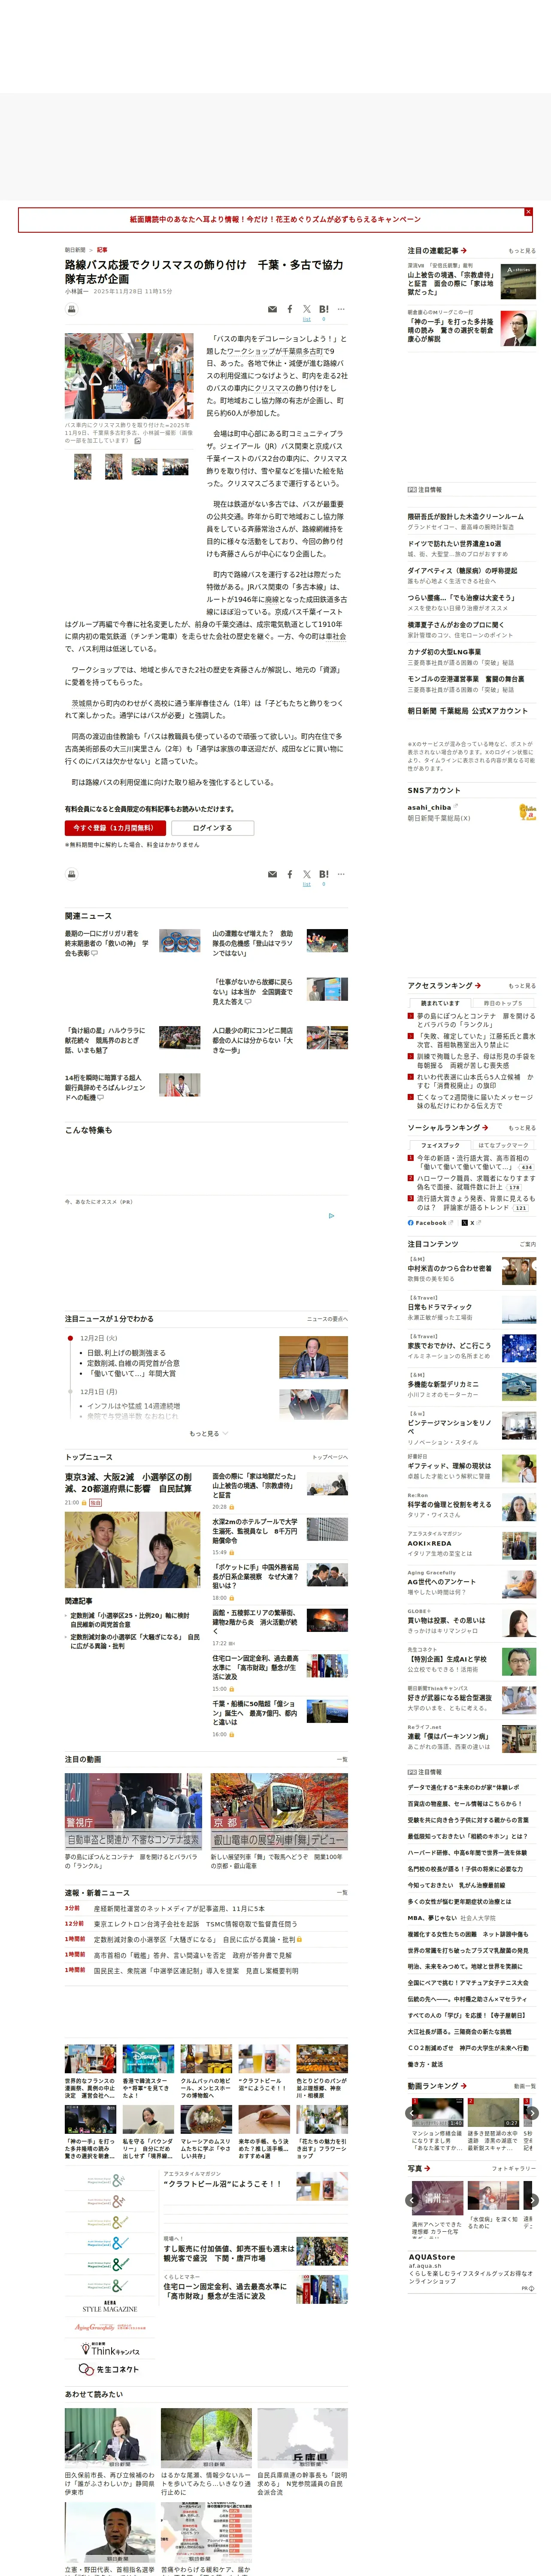Play the 叡山電車の展望列車 video
The image size is (551, 2576).
point(279,1811)
